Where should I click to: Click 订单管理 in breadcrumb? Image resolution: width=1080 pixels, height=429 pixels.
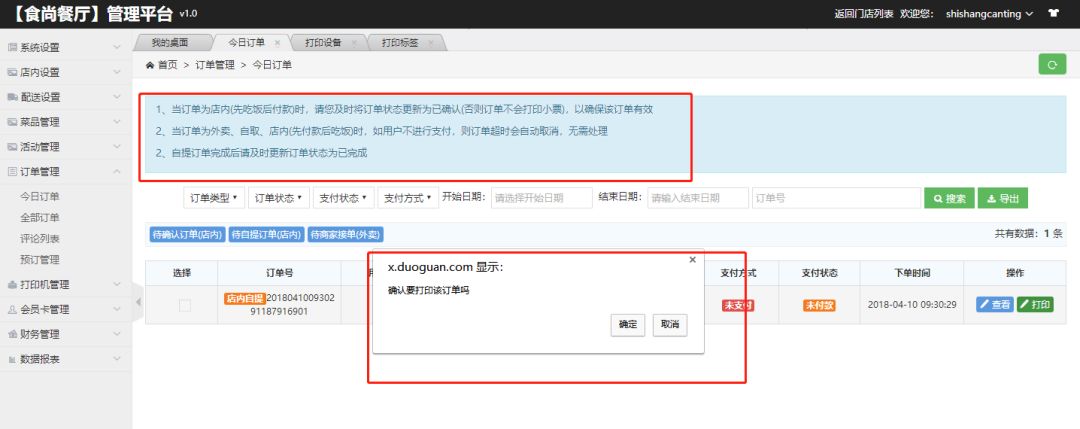[x=215, y=65]
